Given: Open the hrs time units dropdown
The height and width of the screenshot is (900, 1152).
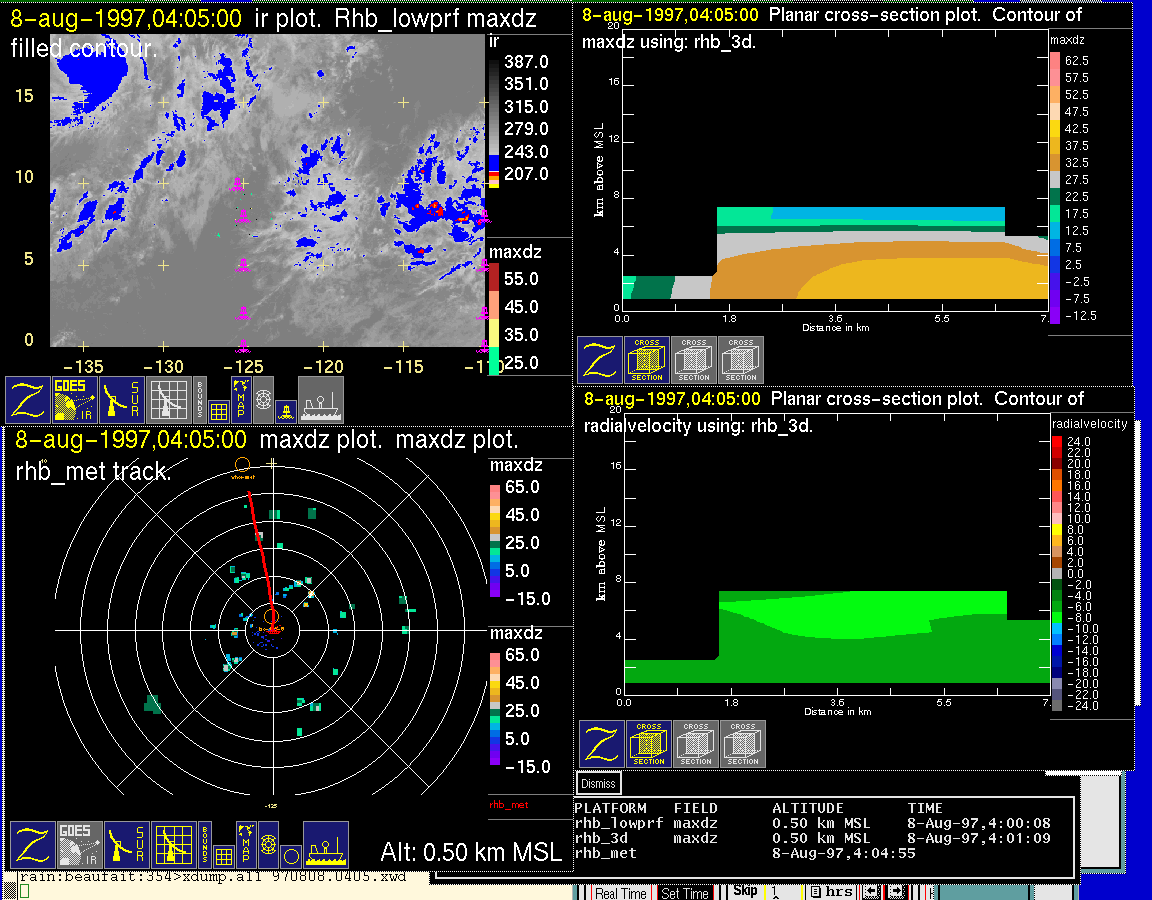Looking at the screenshot, I should click(832, 892).
